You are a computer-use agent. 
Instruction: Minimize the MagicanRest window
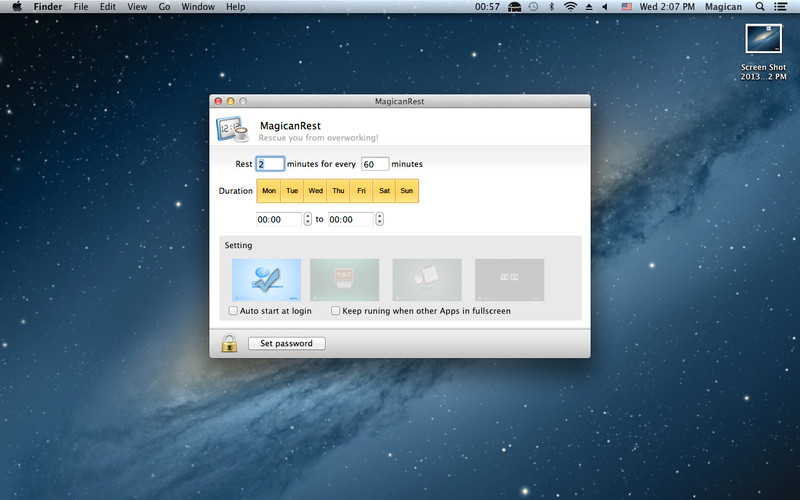[231, 101]
